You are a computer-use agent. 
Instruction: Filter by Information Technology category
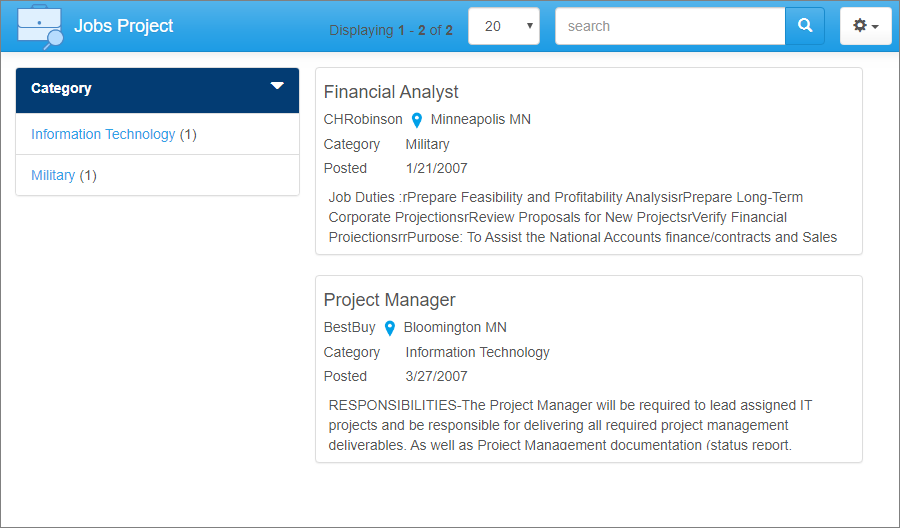pyautogui.click(x=103, y=134)
